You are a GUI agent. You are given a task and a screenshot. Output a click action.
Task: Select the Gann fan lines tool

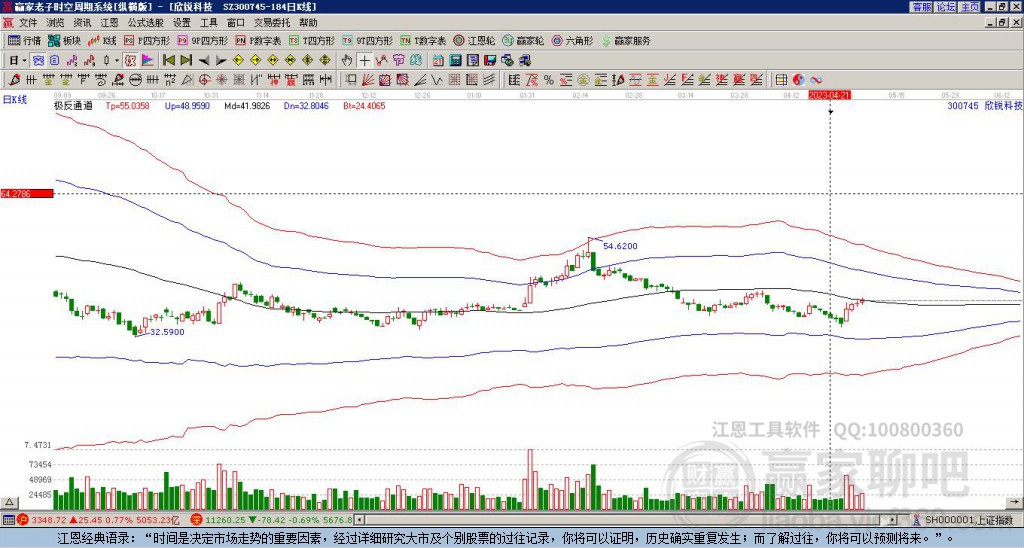pyautogui.click(x=368, y=80)
